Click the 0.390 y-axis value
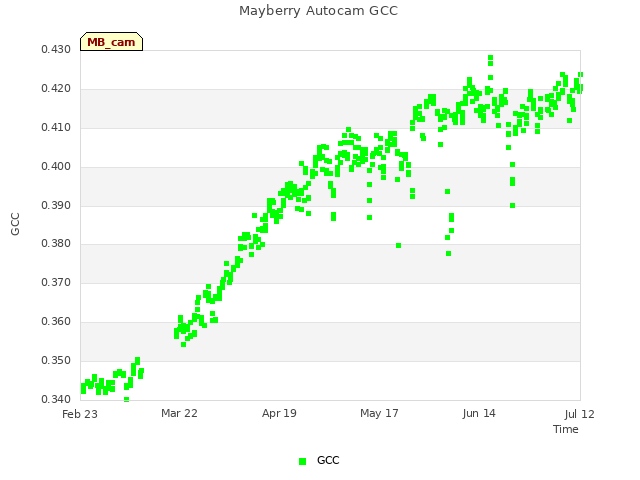This screenshot has height=480, width=640. pyautogui.click(x=56, y=205)
